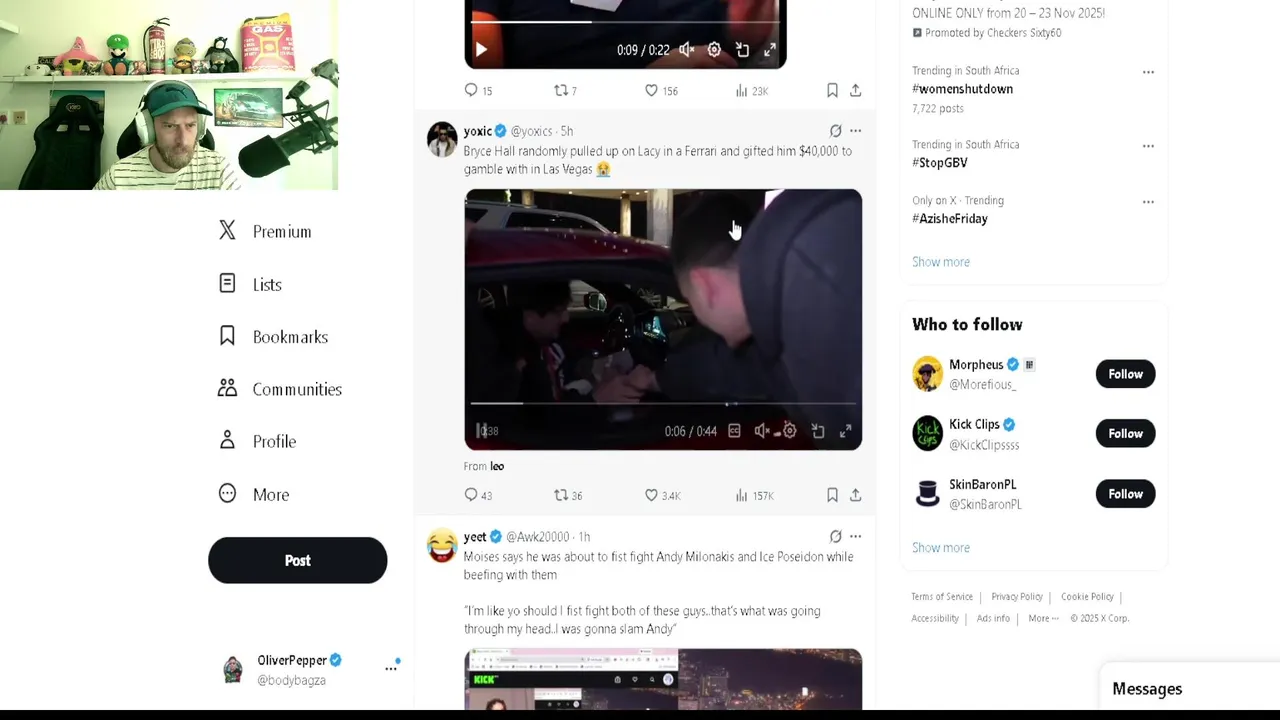Open settings gear on Bryce Hall video
The image size is (1280, 720).
[790, 431]
